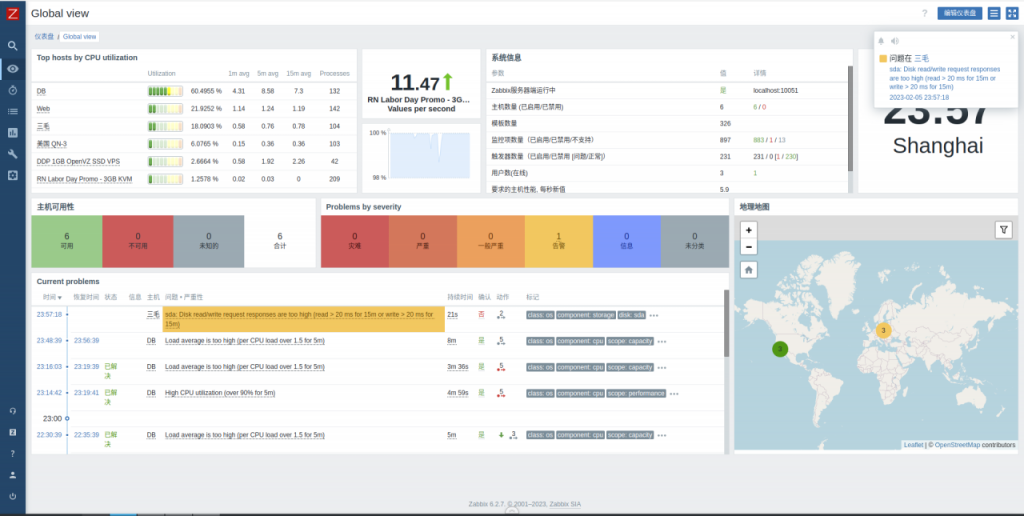The width and height of the screenshot is (1024, 516).
Task: Click the Zabbix logo in the sidebar
Action: 12,13
